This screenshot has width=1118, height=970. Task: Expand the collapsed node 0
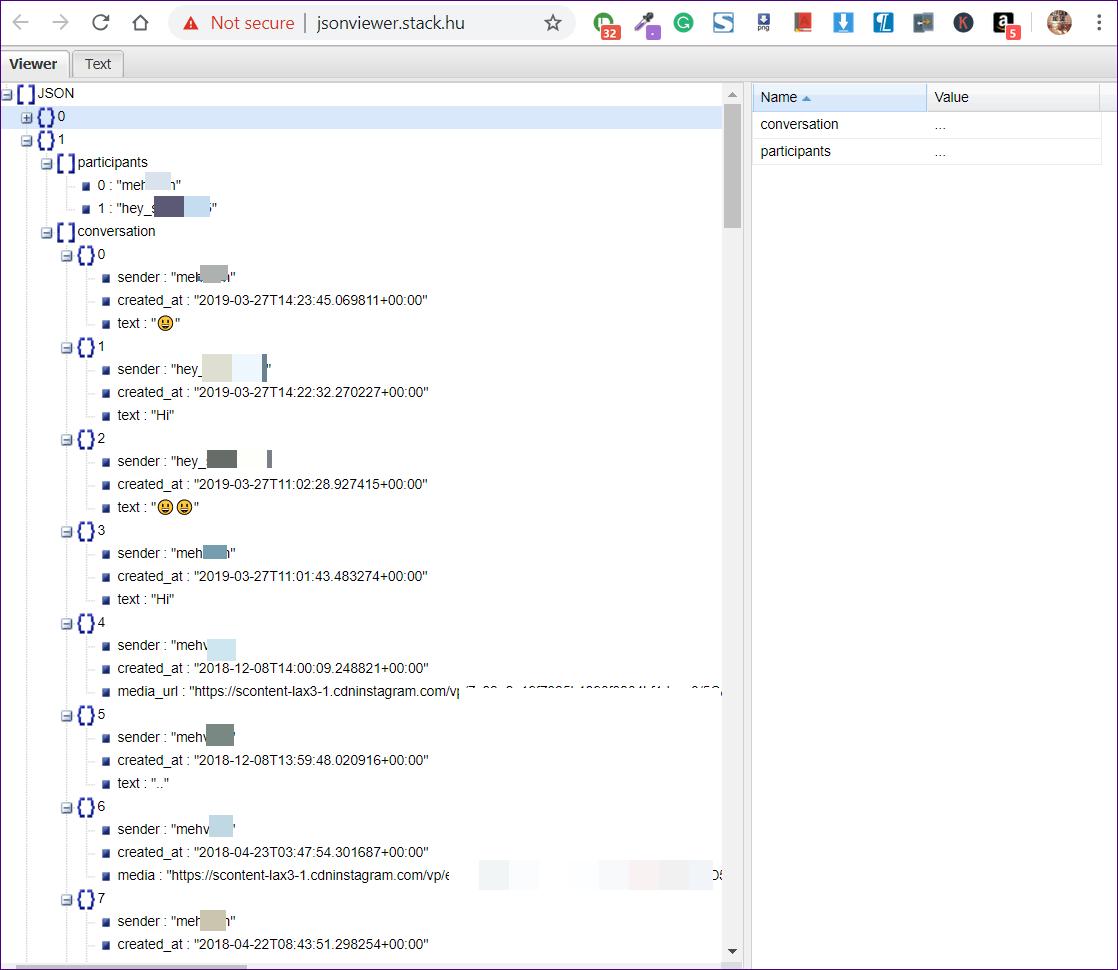[x=27, y=118]
